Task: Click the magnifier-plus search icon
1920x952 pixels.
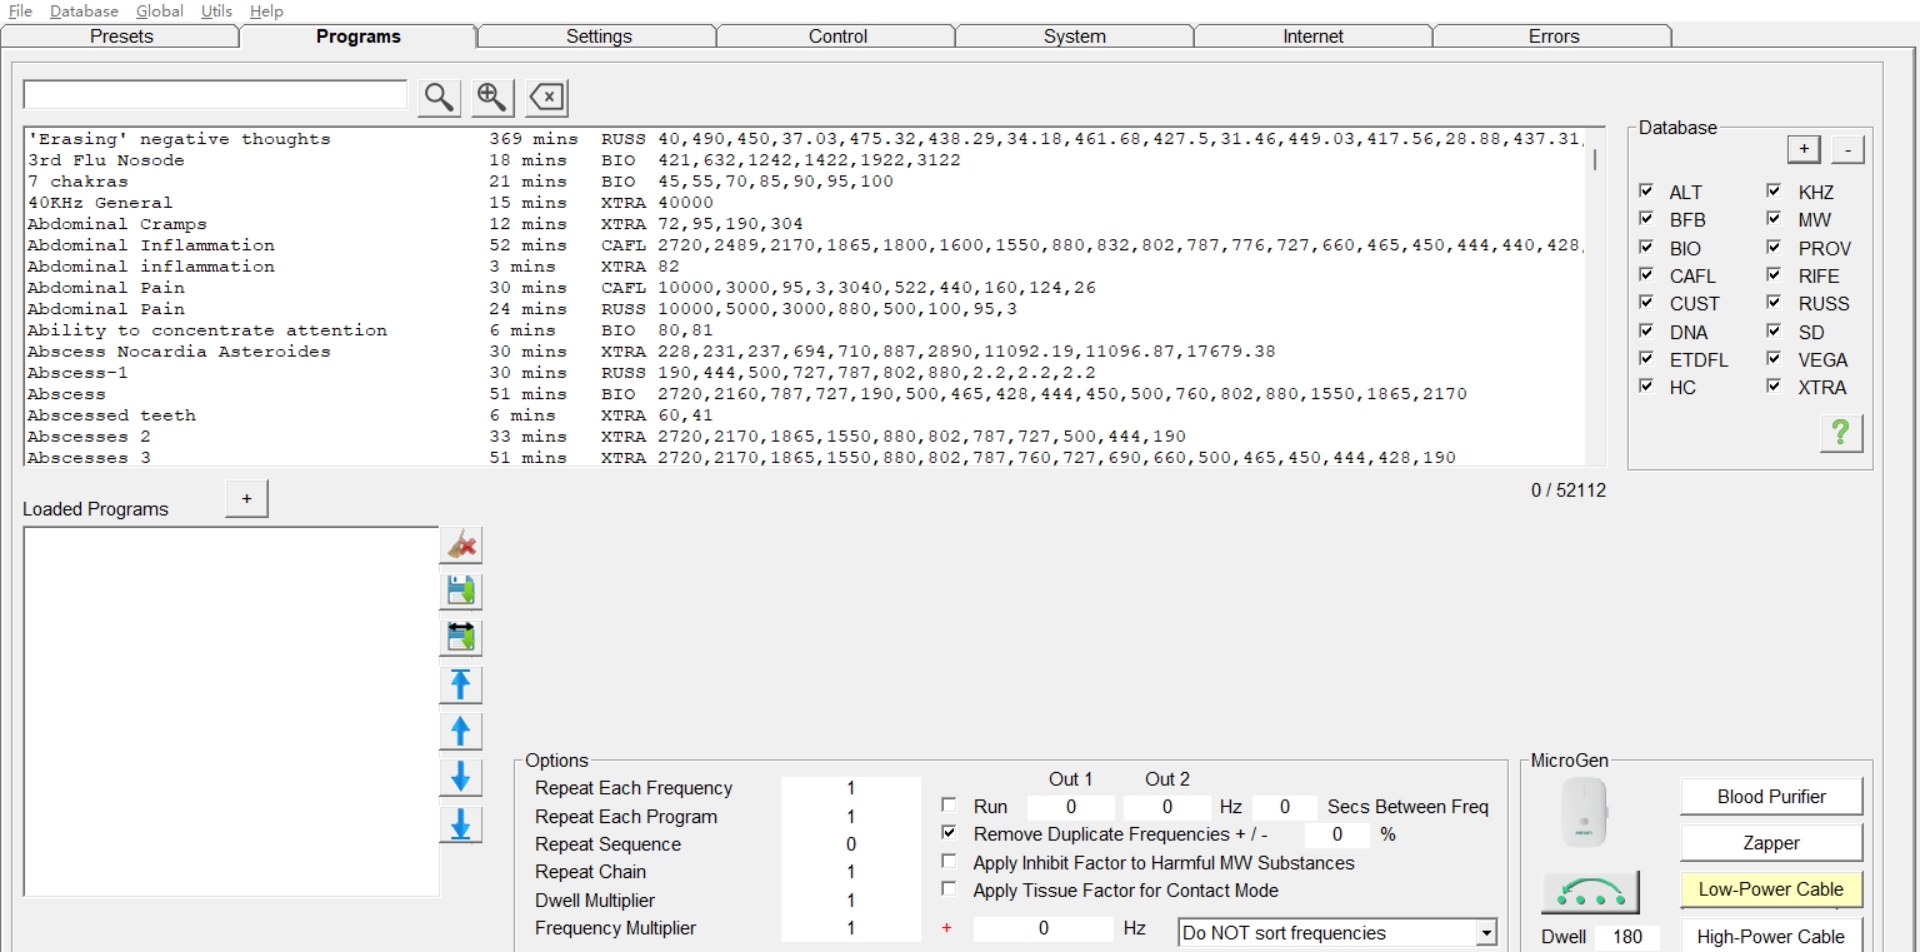Action: point(491,97)
